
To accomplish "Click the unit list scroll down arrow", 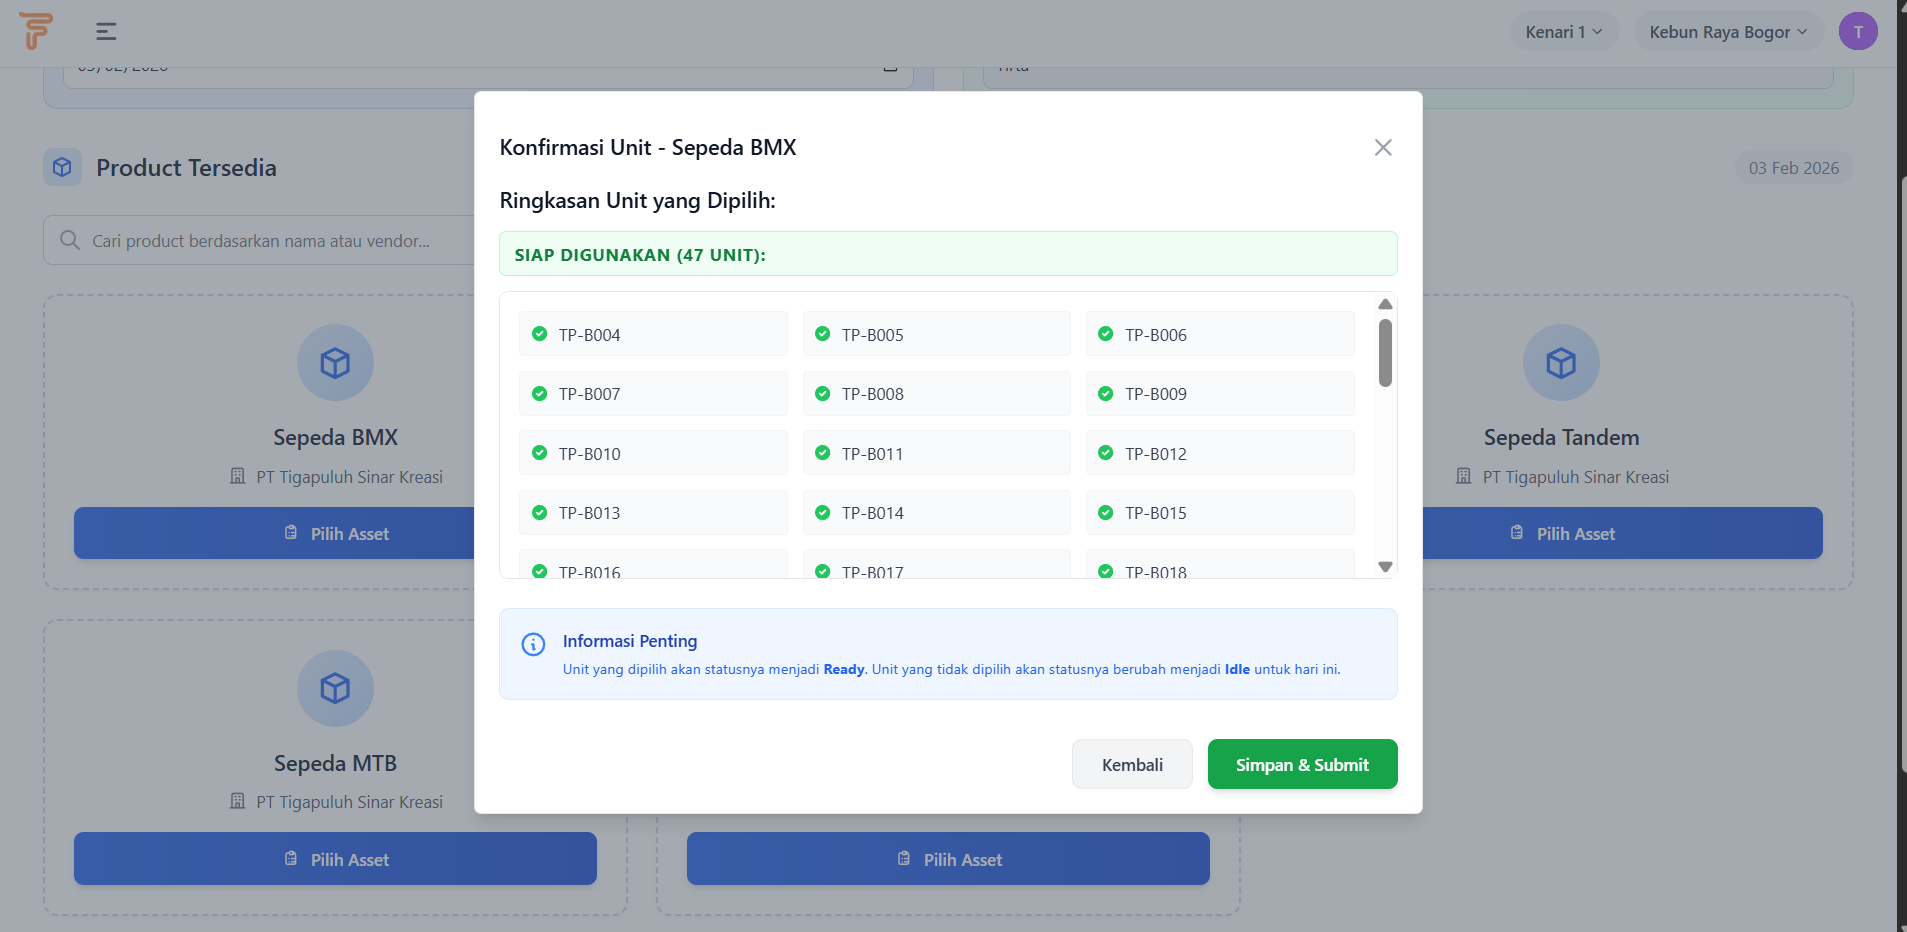I will pyautogui.click(x=1385, y=567).
